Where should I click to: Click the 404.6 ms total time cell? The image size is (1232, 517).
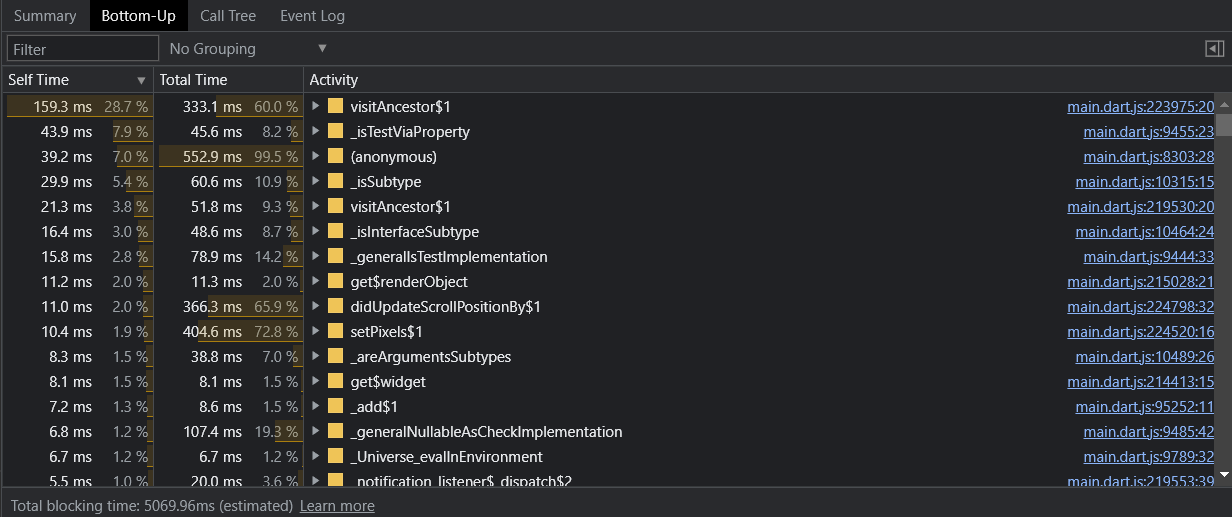point(229,331)
